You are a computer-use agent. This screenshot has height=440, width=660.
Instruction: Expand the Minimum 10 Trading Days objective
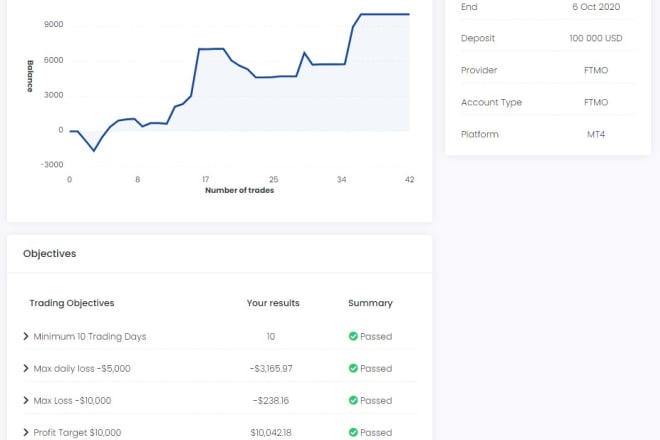[x=26, y=337]
